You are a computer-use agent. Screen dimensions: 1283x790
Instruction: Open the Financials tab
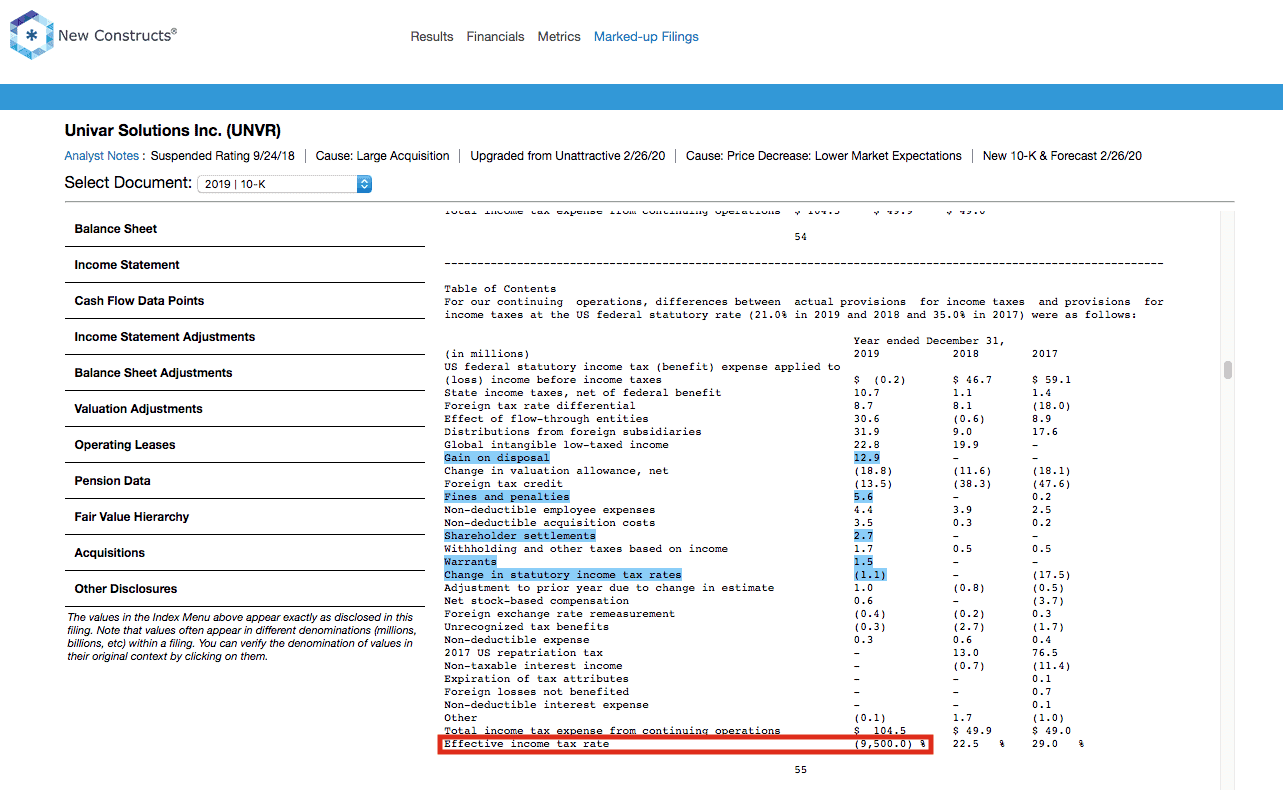pyautogui.click(x=495, y=37)
